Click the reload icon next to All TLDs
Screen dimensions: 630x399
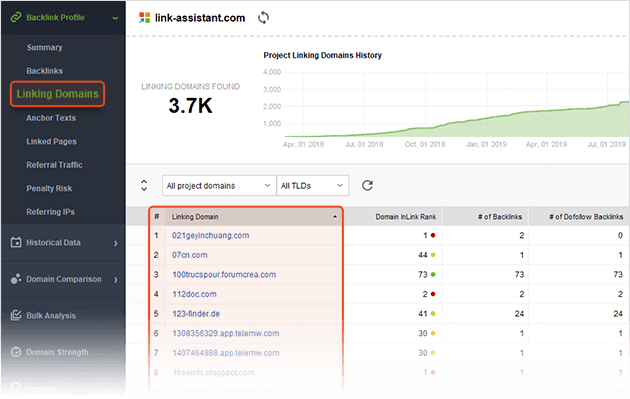367,185
